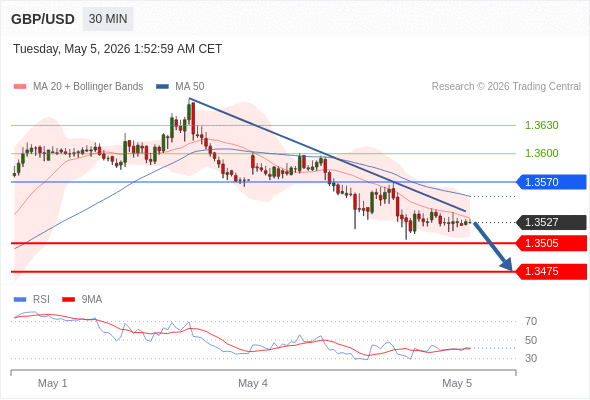The width and height of the screenshot is (590, 400).
Task: Click the RSI 70 level label
Action: (x=531, y=321)
